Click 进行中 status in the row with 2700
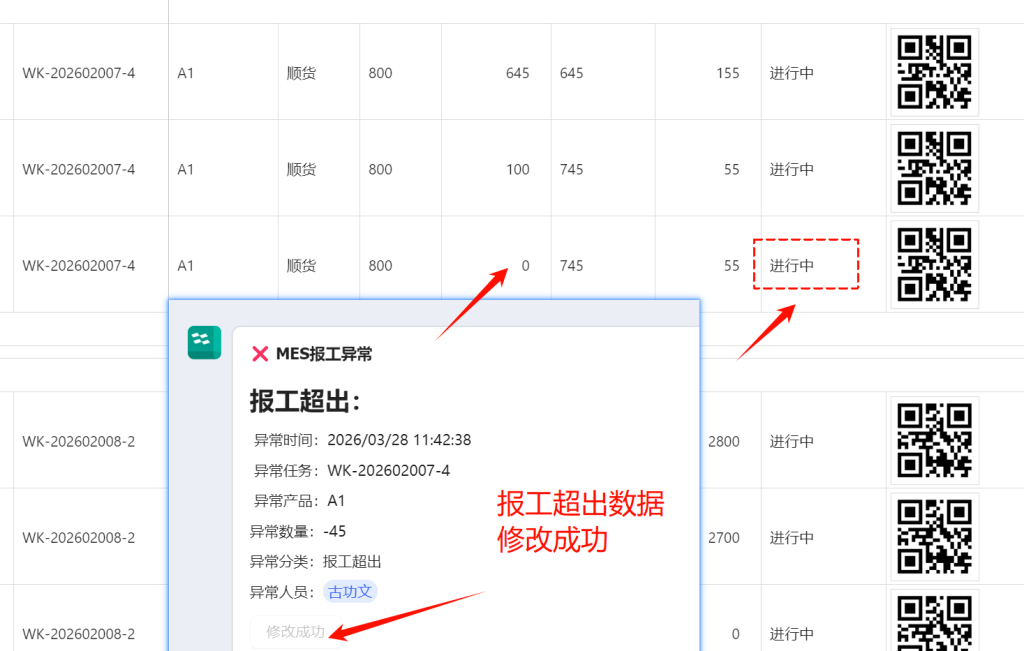 [x=792, y=538]
